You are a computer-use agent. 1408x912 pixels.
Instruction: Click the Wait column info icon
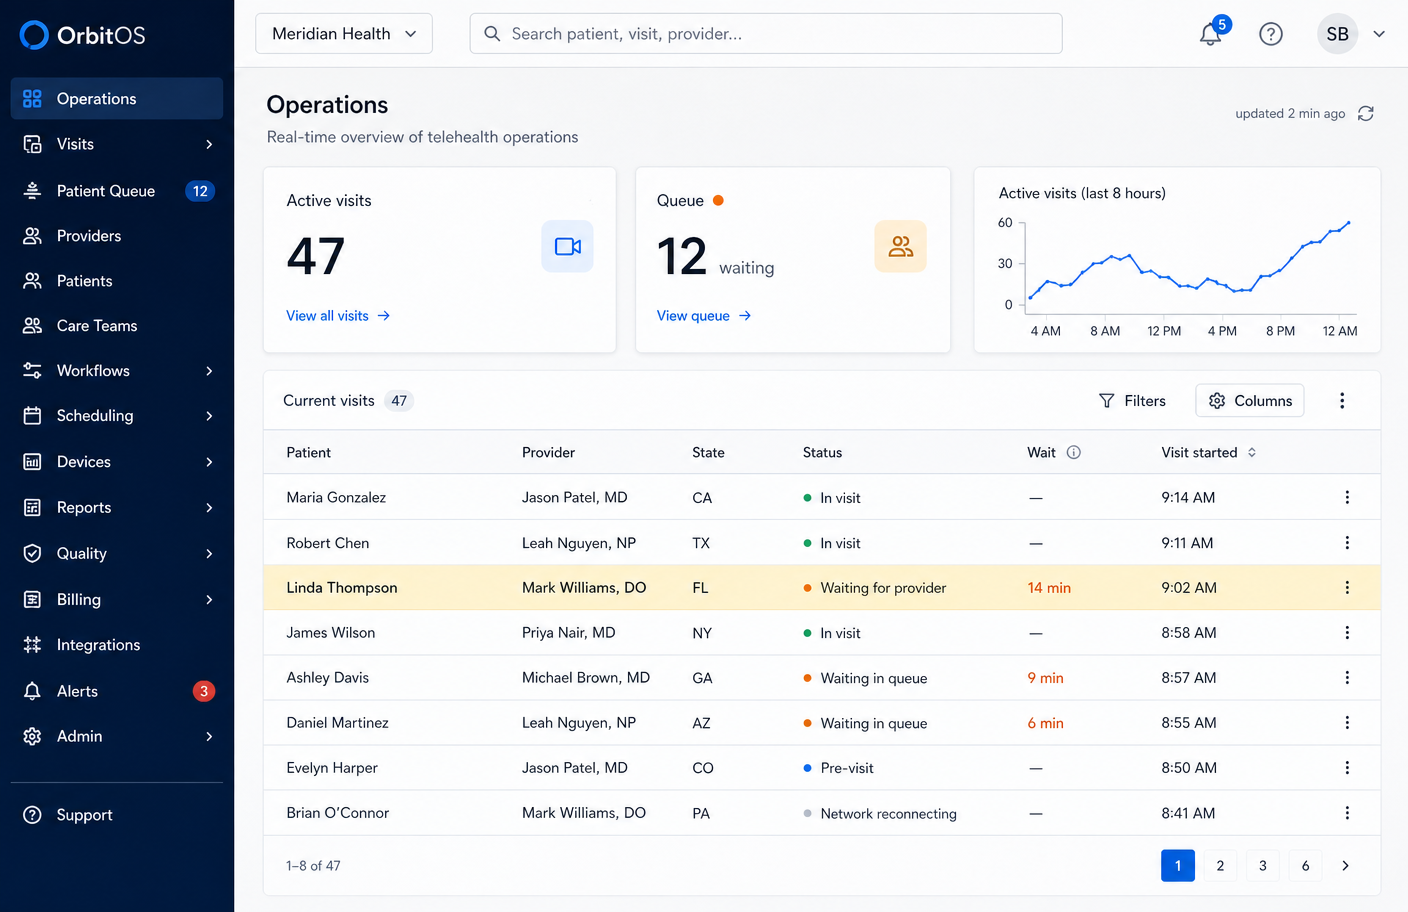pyautogui.click(x=1074, y=452)
